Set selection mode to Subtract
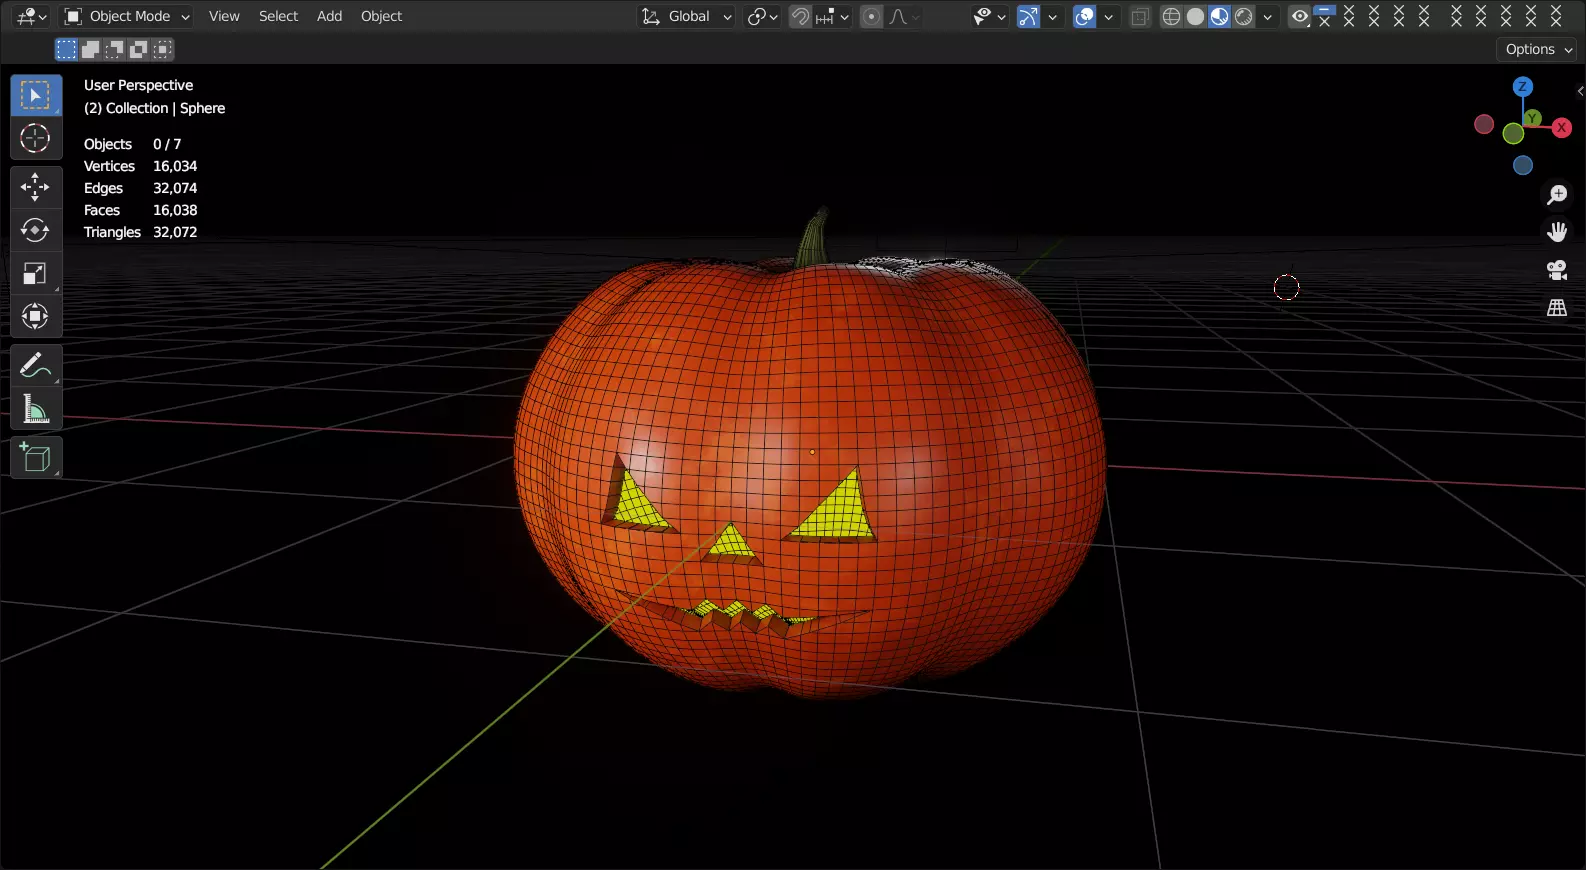This screenshot has width=1586, height=870. pos(114,49)
